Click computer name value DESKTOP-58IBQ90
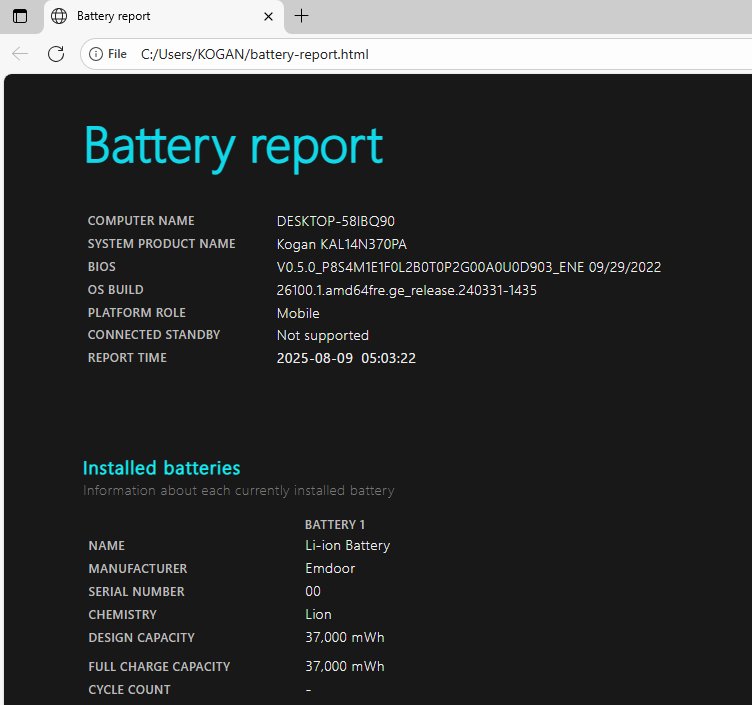 tap(335, 221)
